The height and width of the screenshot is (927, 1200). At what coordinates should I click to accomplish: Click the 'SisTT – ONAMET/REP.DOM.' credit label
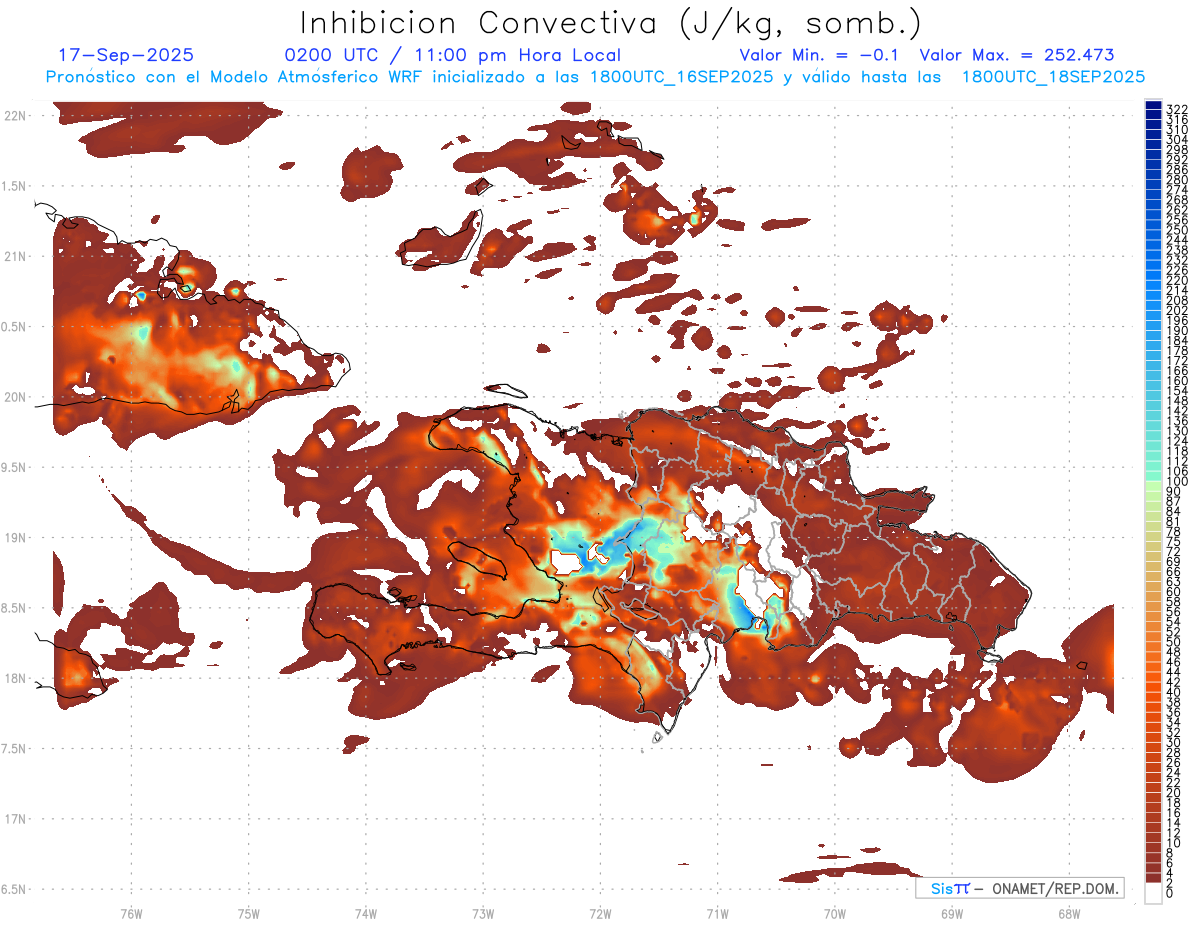pyautogui.click(x=1020, y=888)
